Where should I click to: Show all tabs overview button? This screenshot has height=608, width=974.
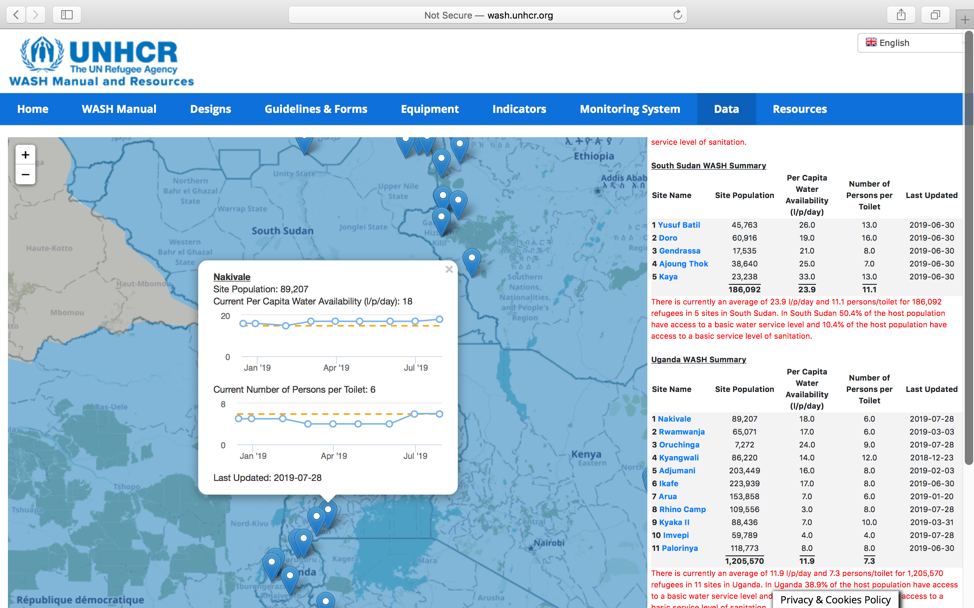coord(935,14)
